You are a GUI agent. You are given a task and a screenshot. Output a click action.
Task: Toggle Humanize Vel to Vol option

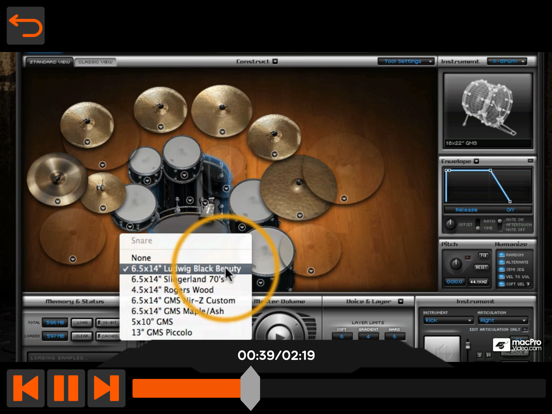[501, 277]
